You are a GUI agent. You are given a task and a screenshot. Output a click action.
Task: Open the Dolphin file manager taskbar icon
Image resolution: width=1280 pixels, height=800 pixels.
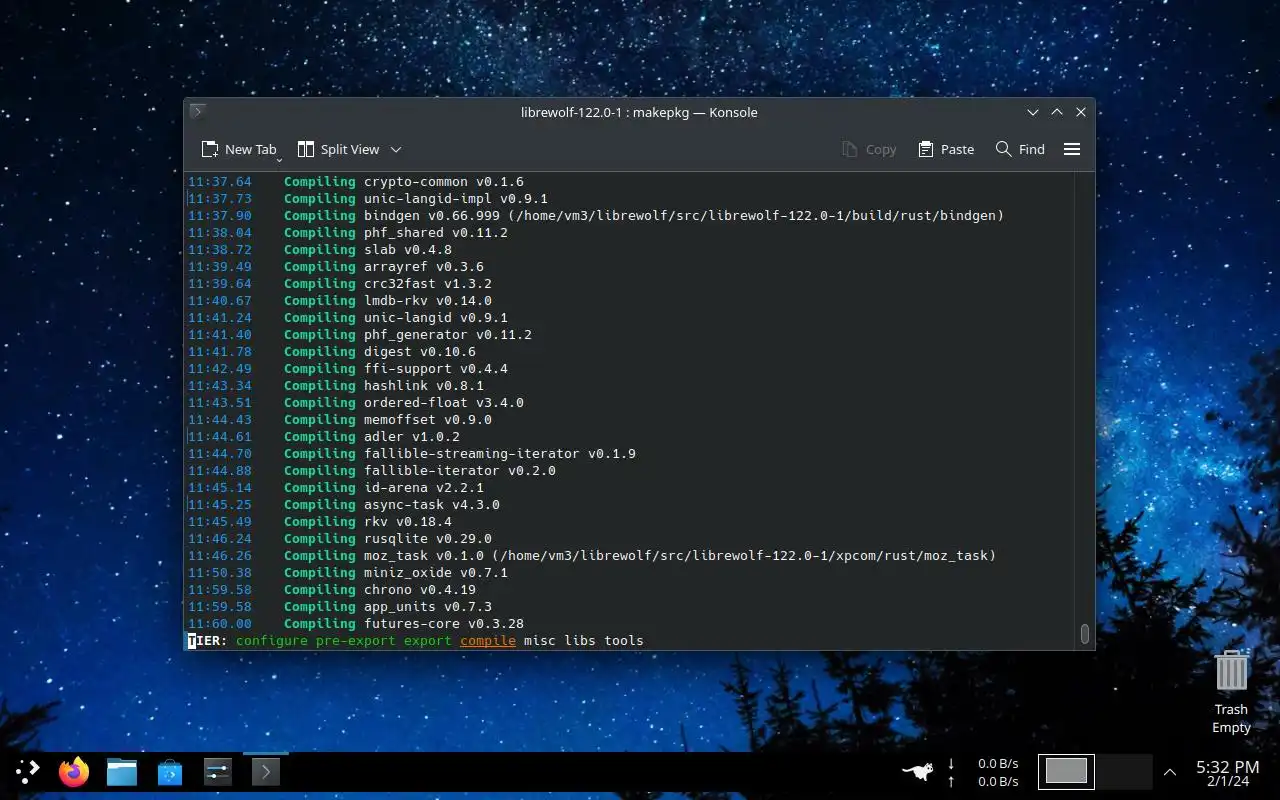(x=122, y=771)
